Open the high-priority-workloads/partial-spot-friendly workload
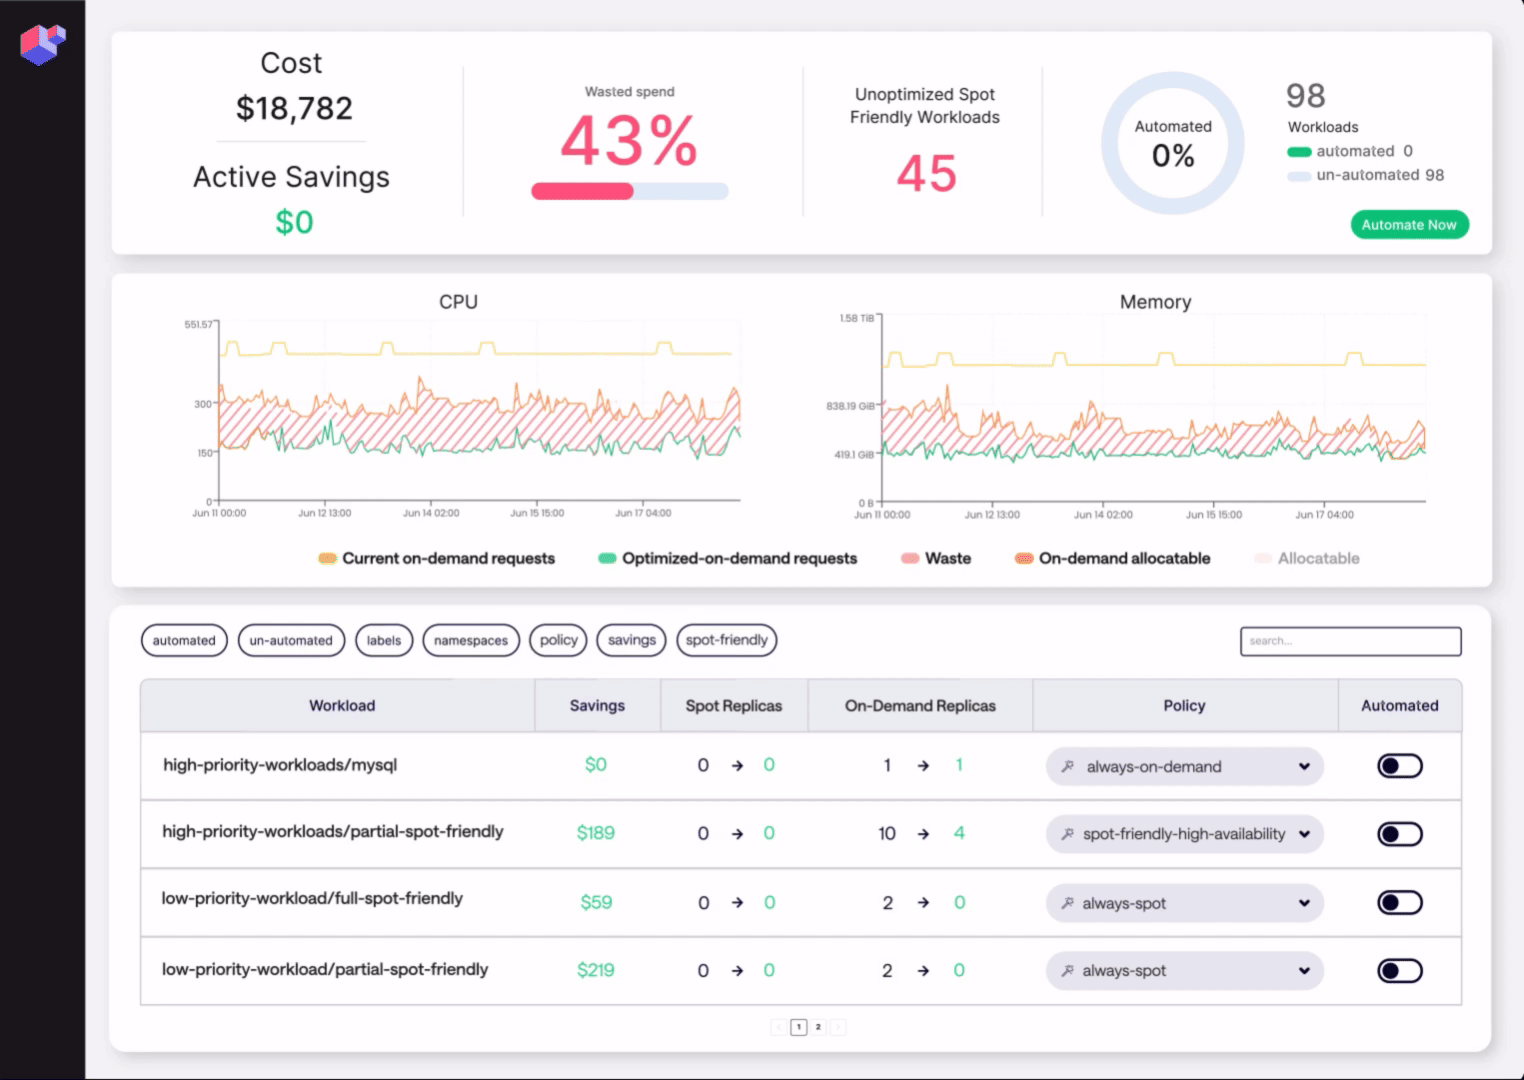The height and width of the screenshot is (1080, 1524). [x=333, y=832]
